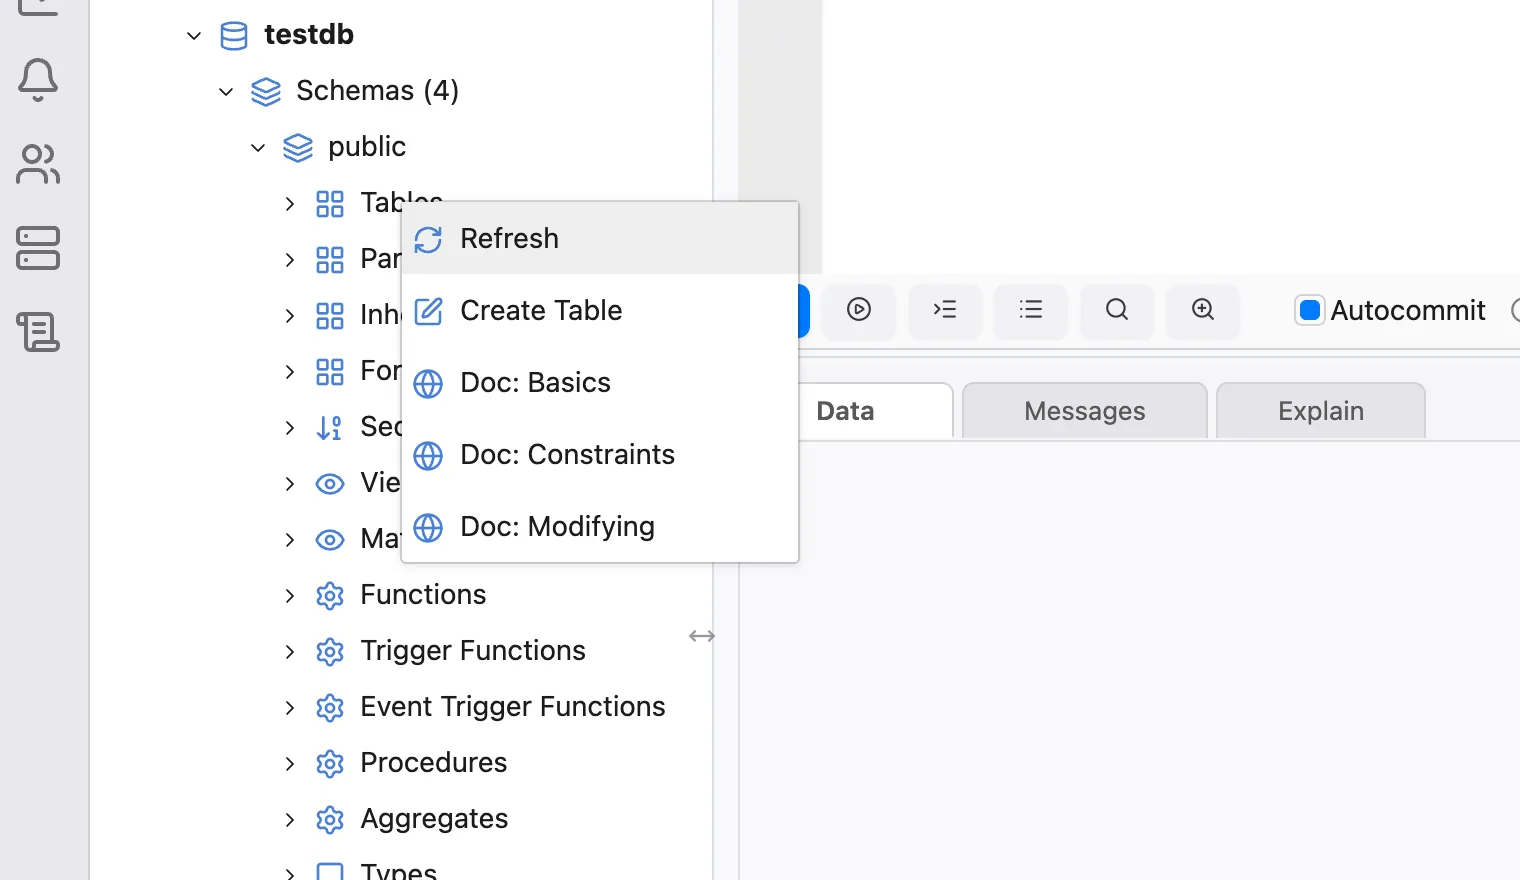Image resolution: width=1520 pixels, height=880 pixels.
Task: Open the users icon in sidebar
Action: 38,165
